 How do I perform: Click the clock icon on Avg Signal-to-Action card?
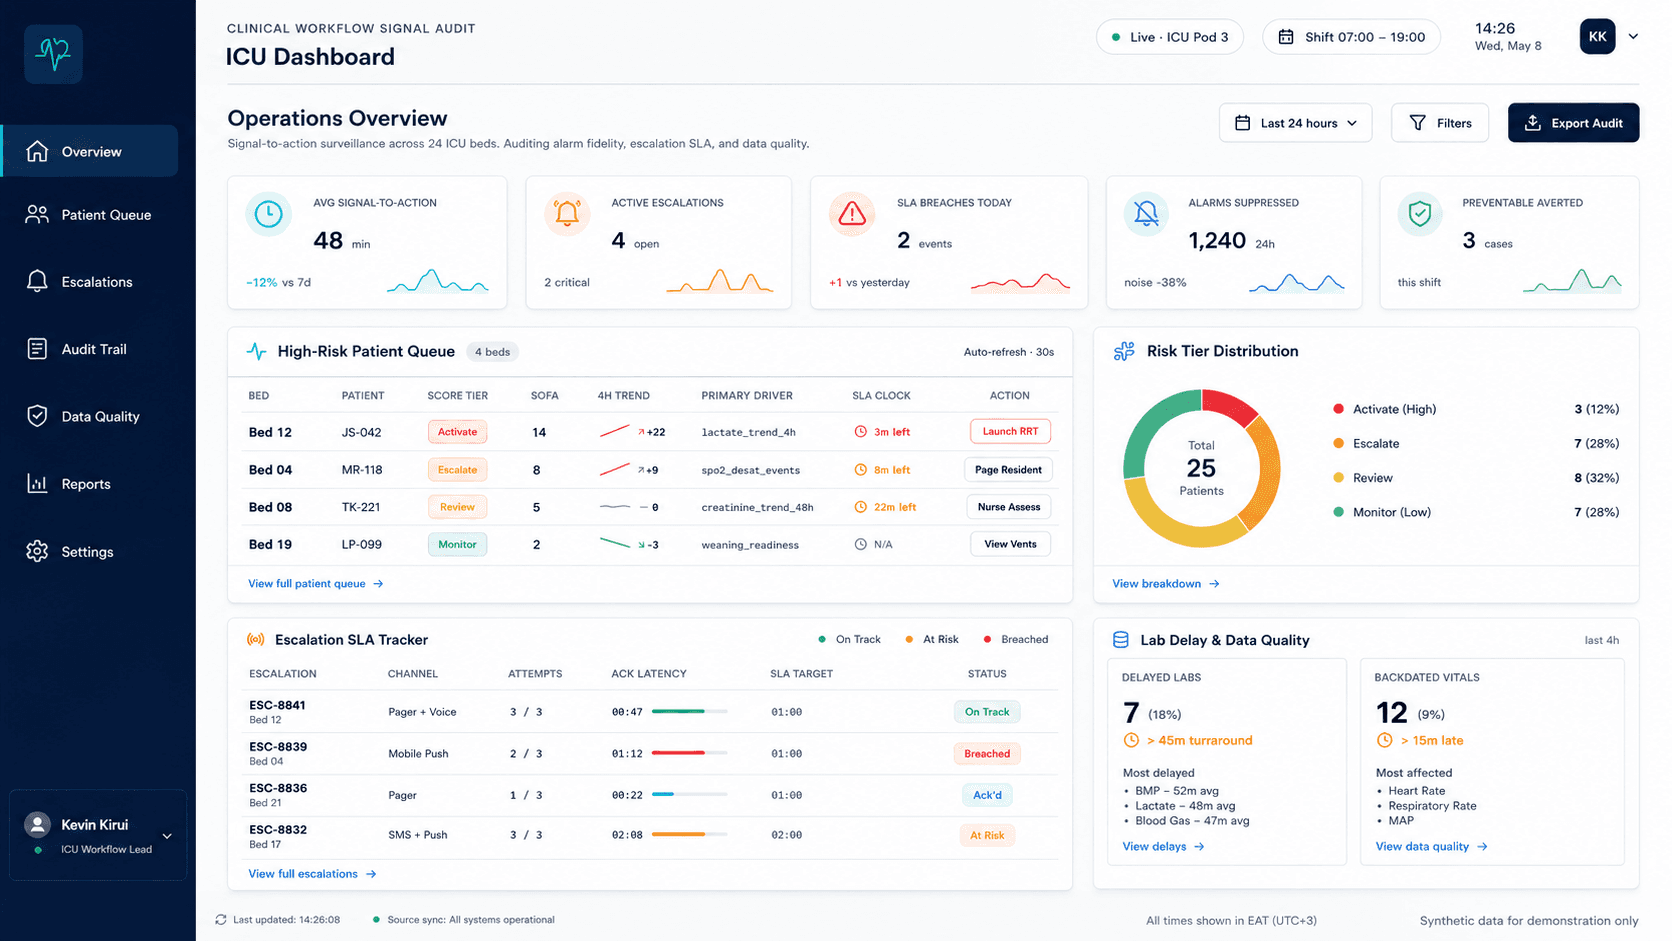point(268,214)
